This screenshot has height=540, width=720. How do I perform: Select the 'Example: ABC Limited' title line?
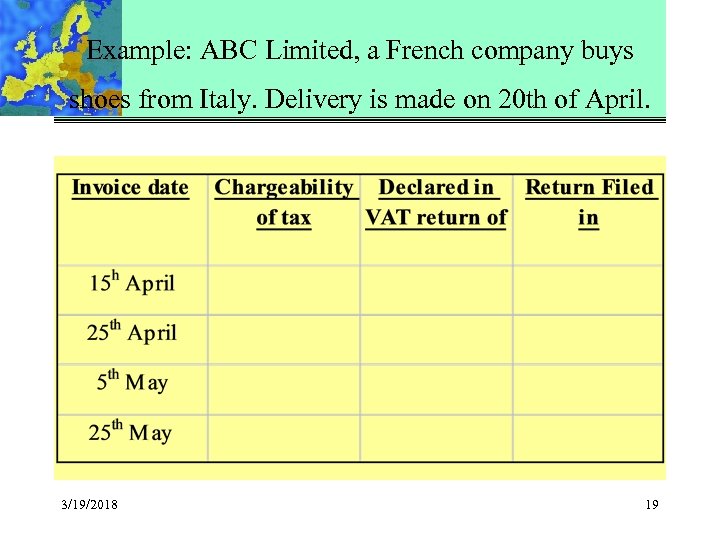click(x=360, y=50)
